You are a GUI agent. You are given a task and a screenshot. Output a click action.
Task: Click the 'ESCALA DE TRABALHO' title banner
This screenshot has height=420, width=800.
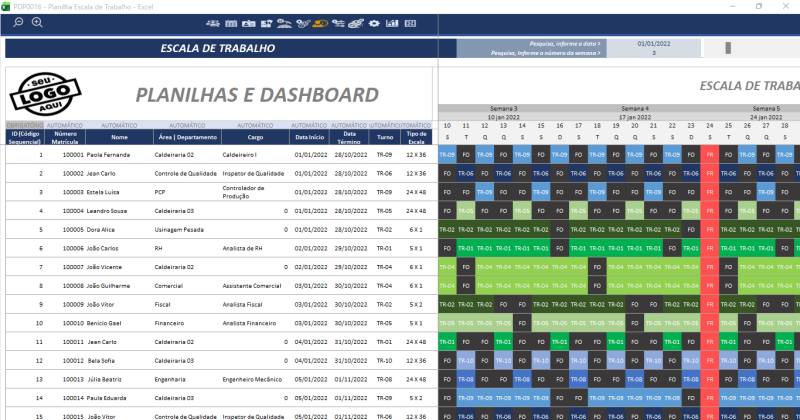[218, 48]
